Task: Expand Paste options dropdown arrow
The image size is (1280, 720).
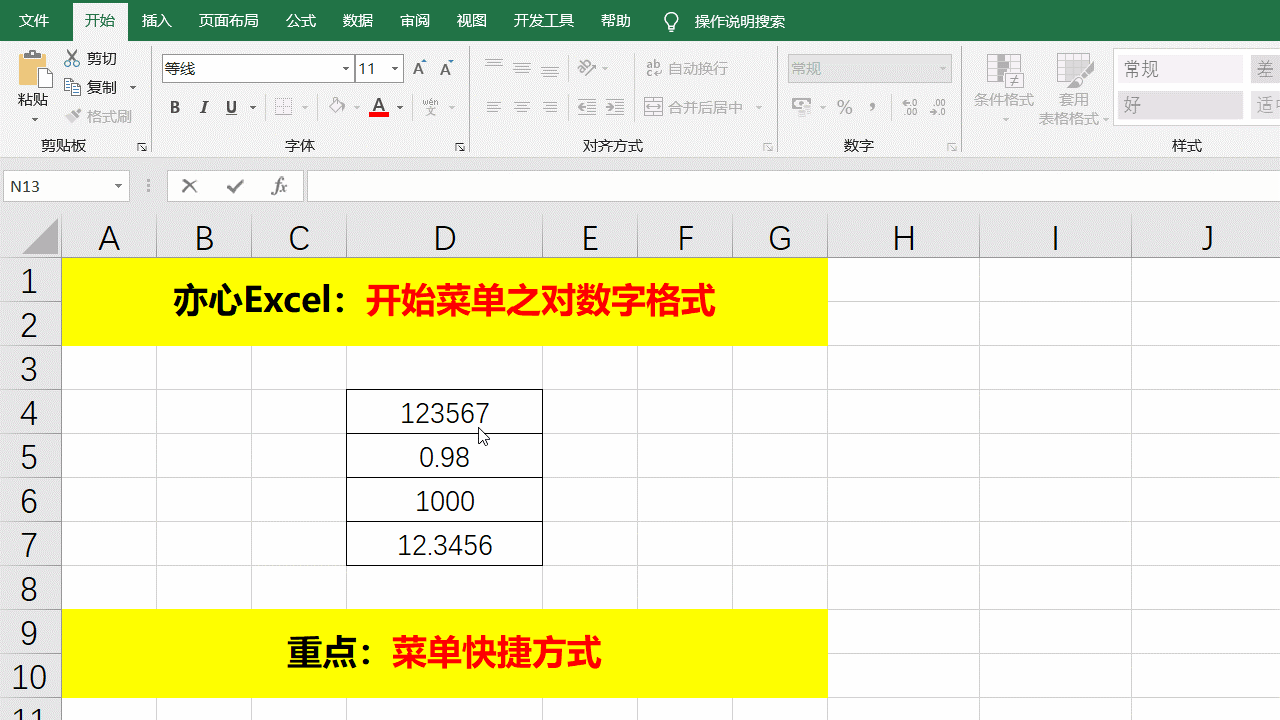Action: [x=34, y=120]
